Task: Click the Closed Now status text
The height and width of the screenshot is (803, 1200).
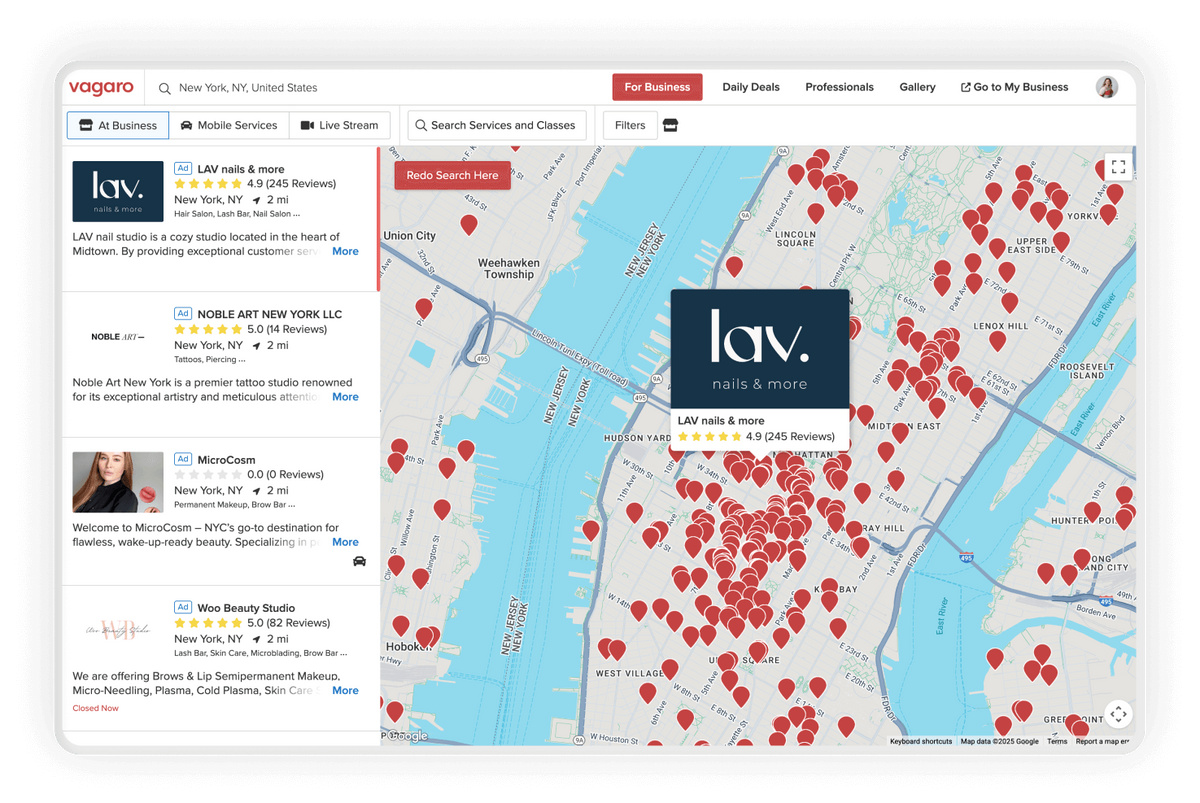Action: (96, 708)
